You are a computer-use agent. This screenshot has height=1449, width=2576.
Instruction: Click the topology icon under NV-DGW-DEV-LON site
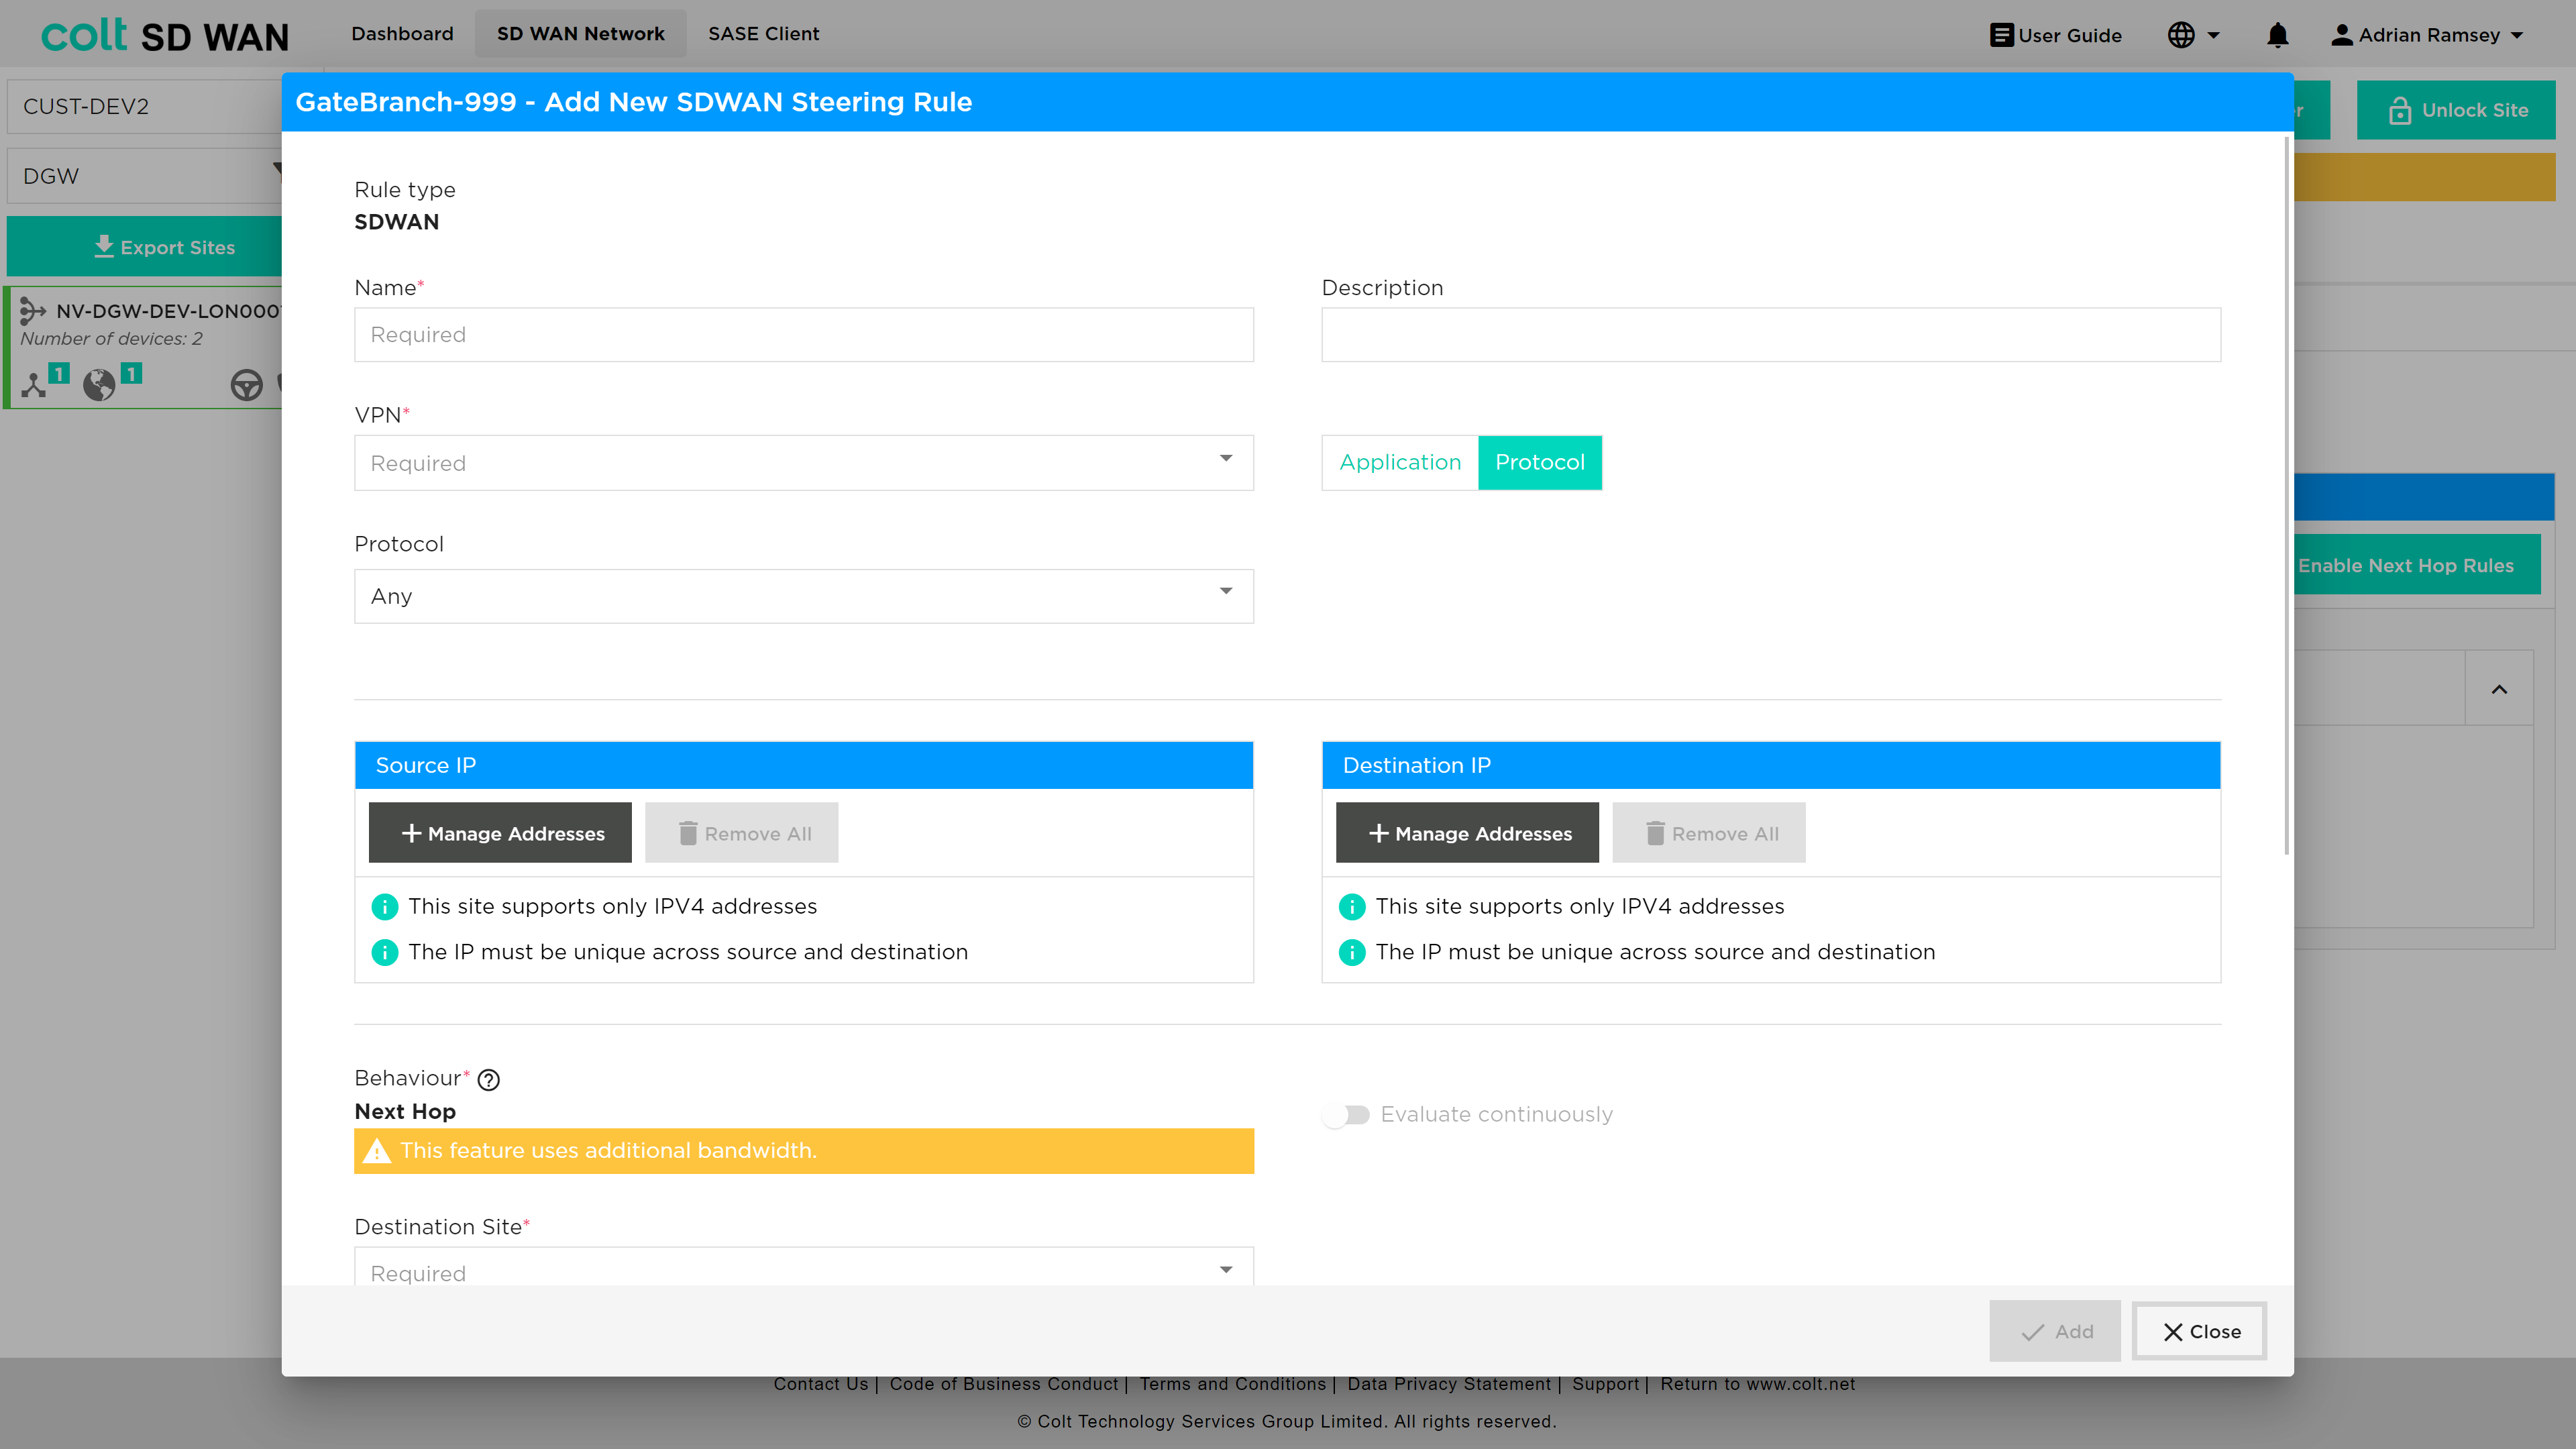tap(35, 385)
